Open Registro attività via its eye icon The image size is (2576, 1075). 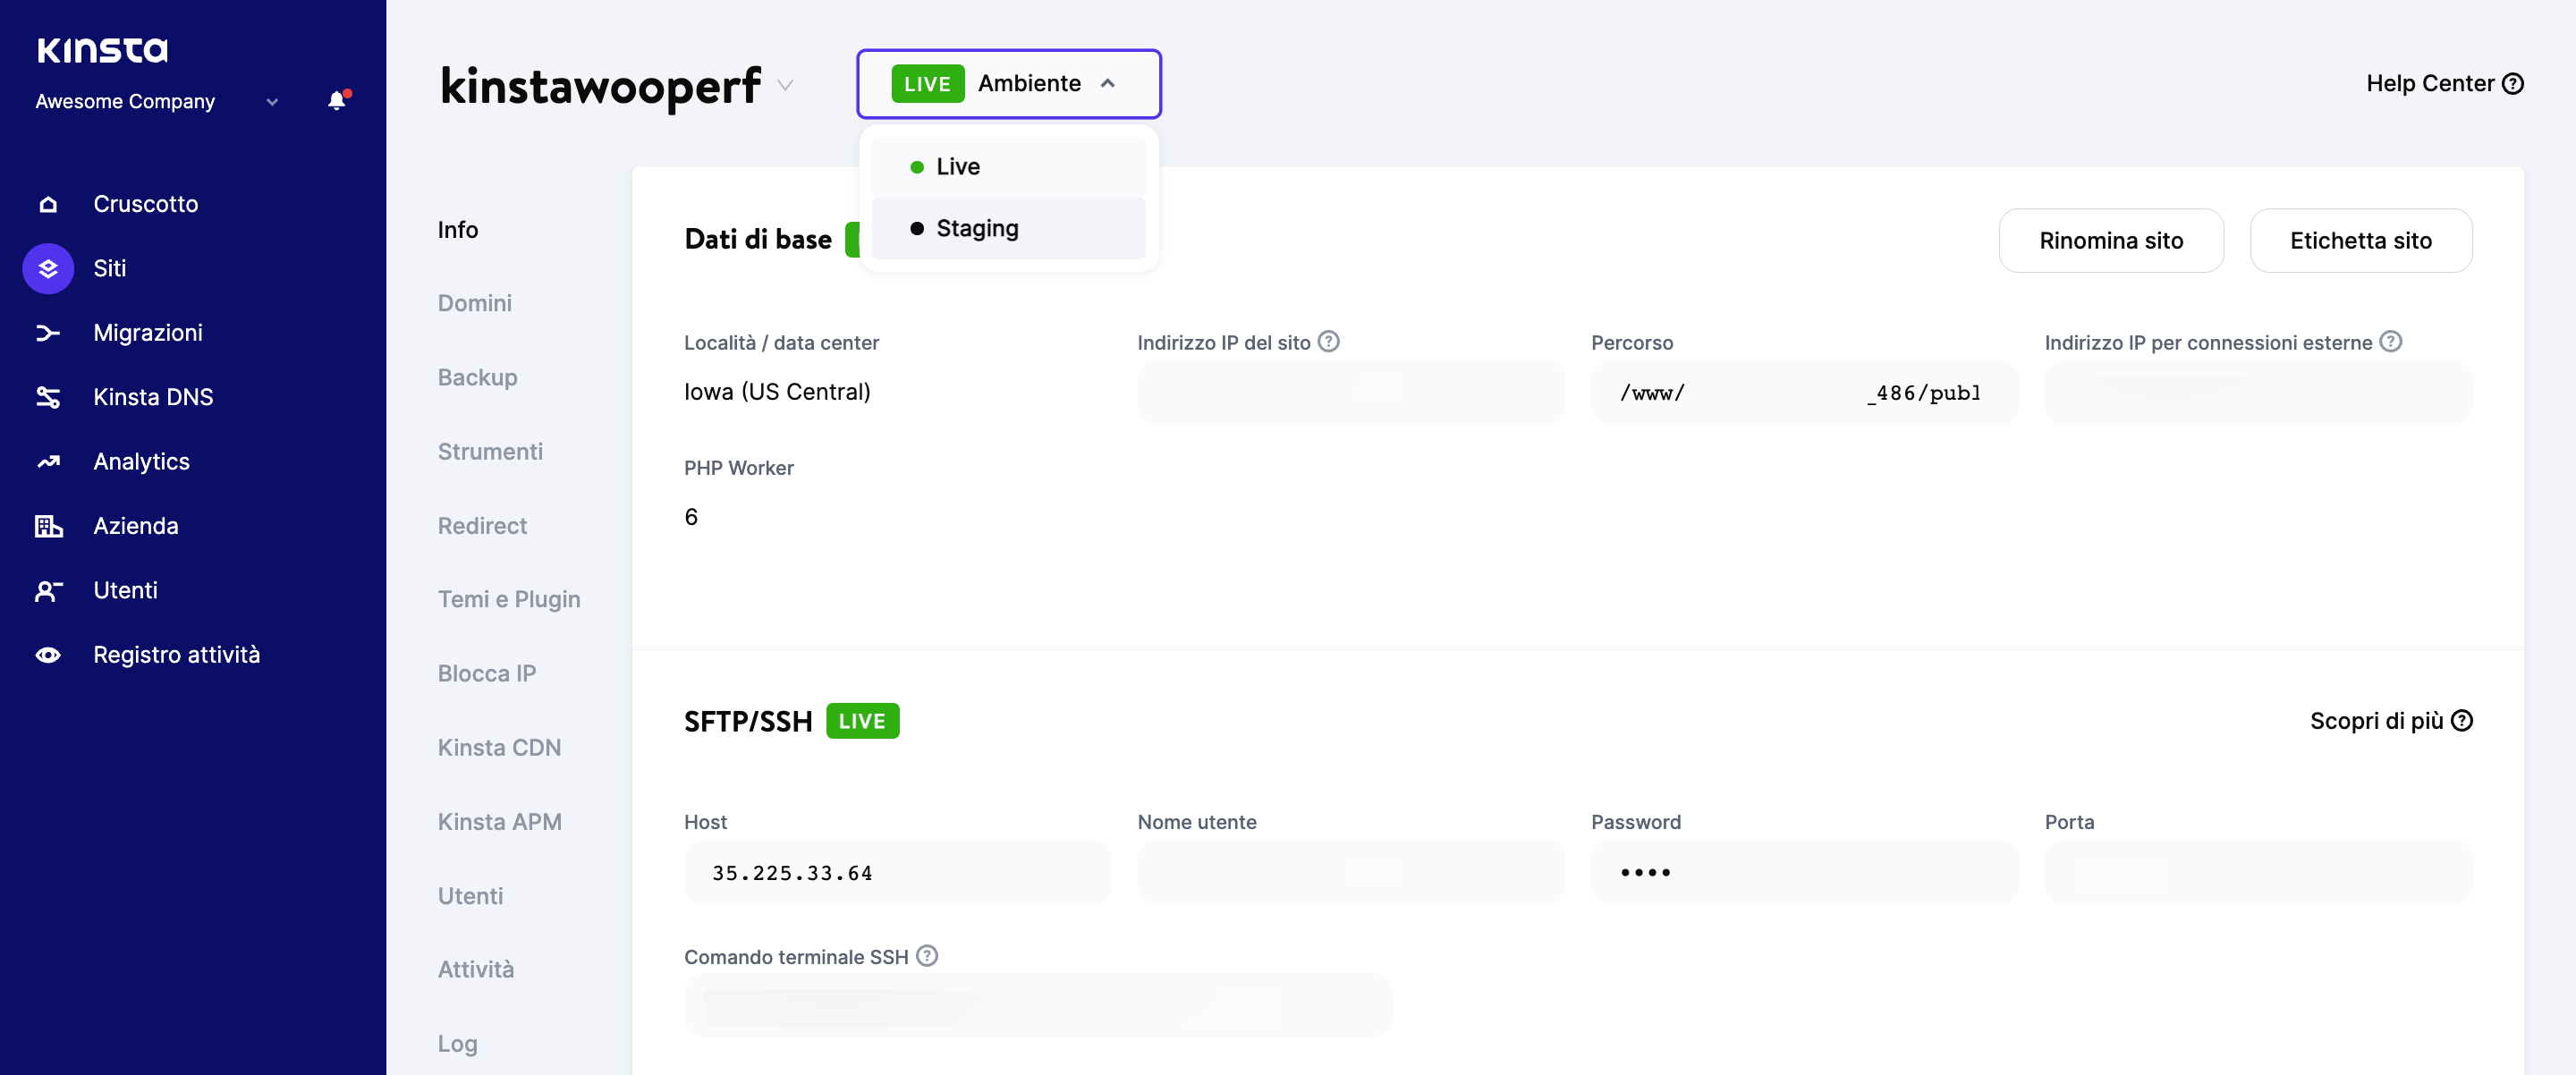pyautogui.click(x=48, y=654)
